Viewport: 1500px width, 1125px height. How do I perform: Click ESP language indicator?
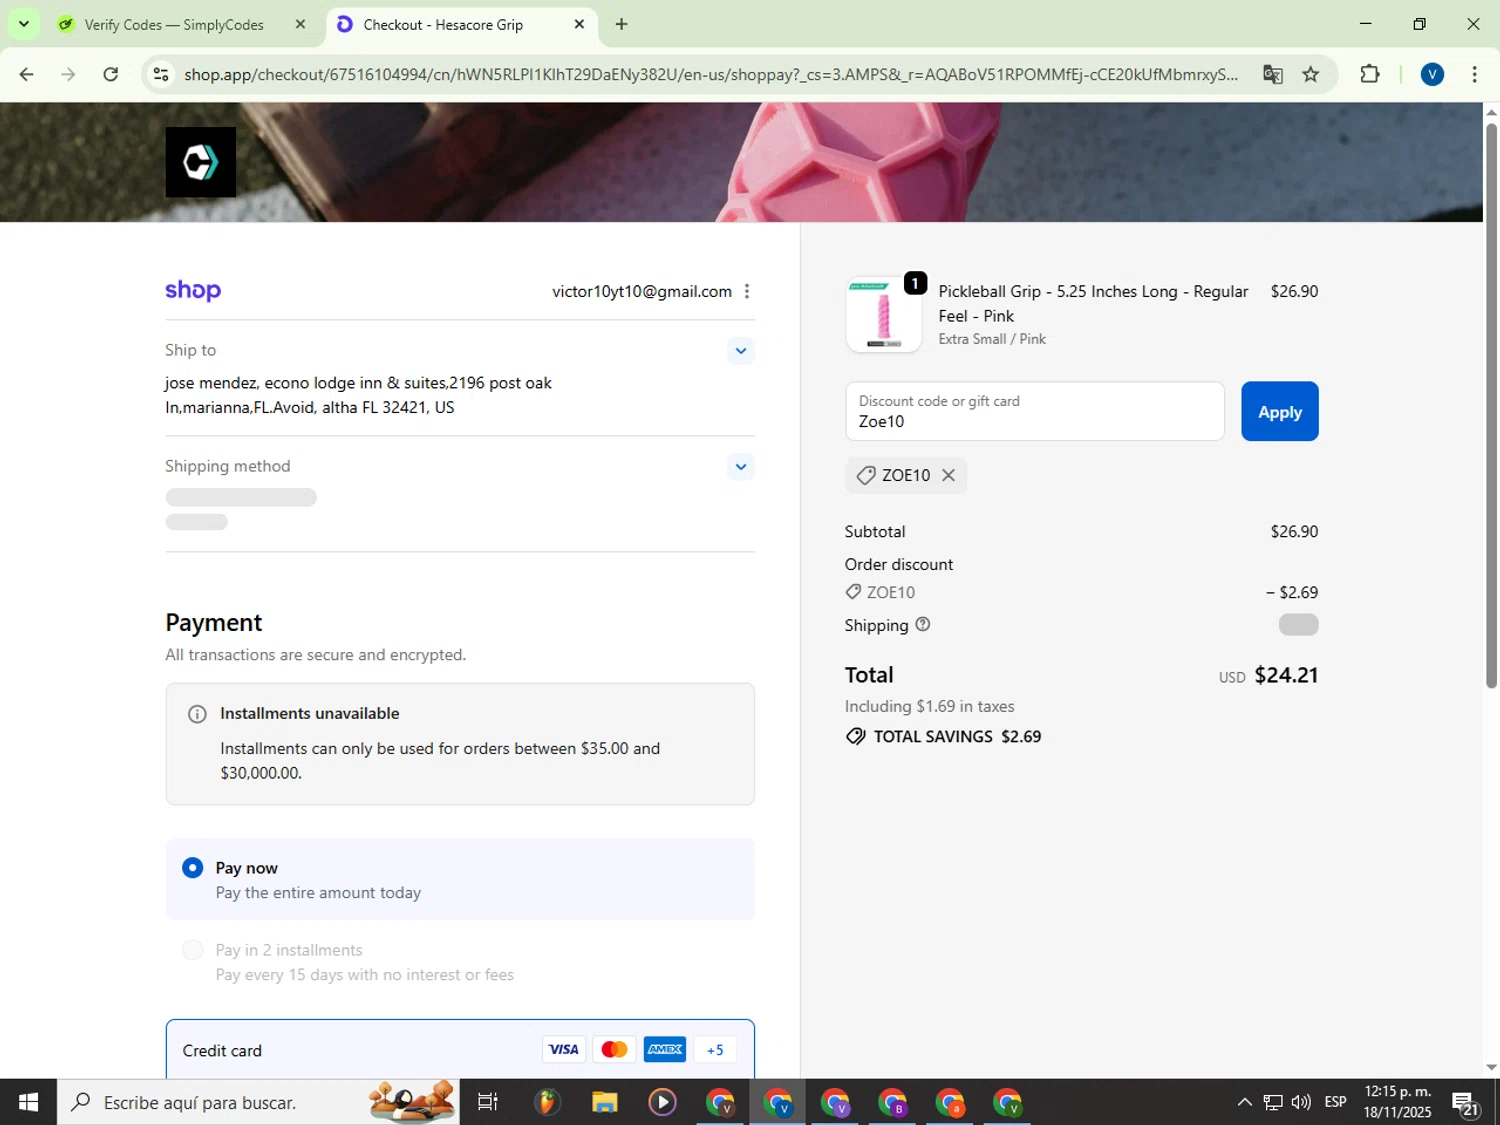[x=1335, y=1102]
